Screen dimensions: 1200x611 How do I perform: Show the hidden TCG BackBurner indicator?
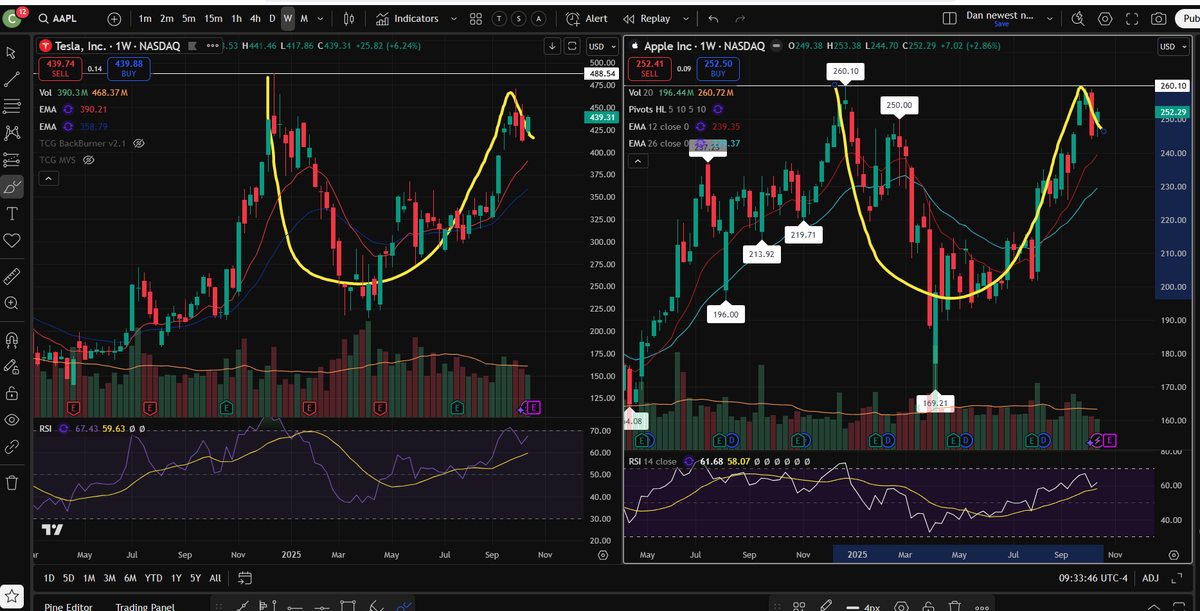pos(139,144)
